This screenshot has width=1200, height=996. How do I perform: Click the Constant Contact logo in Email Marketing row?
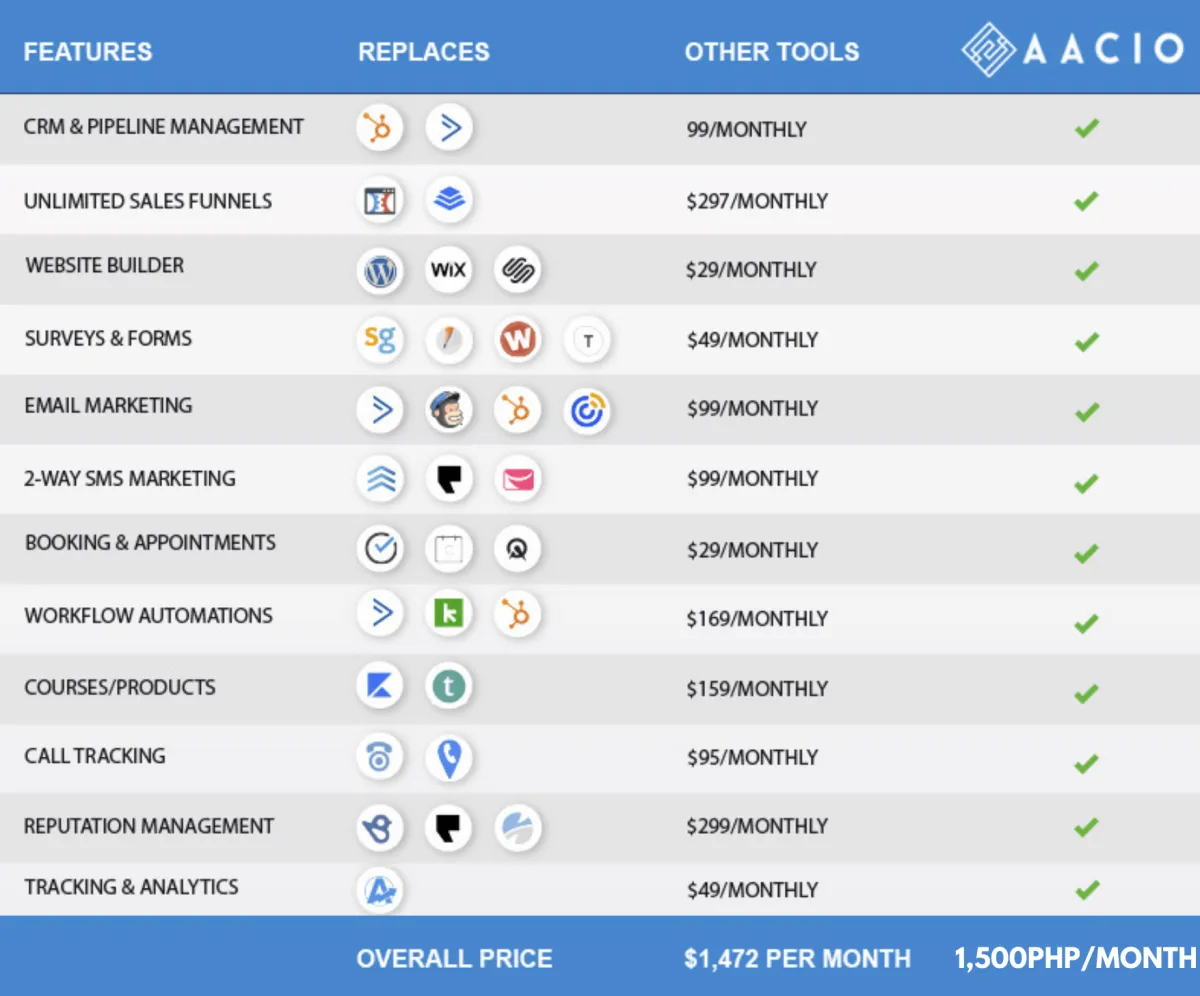(x=587, y=410)
